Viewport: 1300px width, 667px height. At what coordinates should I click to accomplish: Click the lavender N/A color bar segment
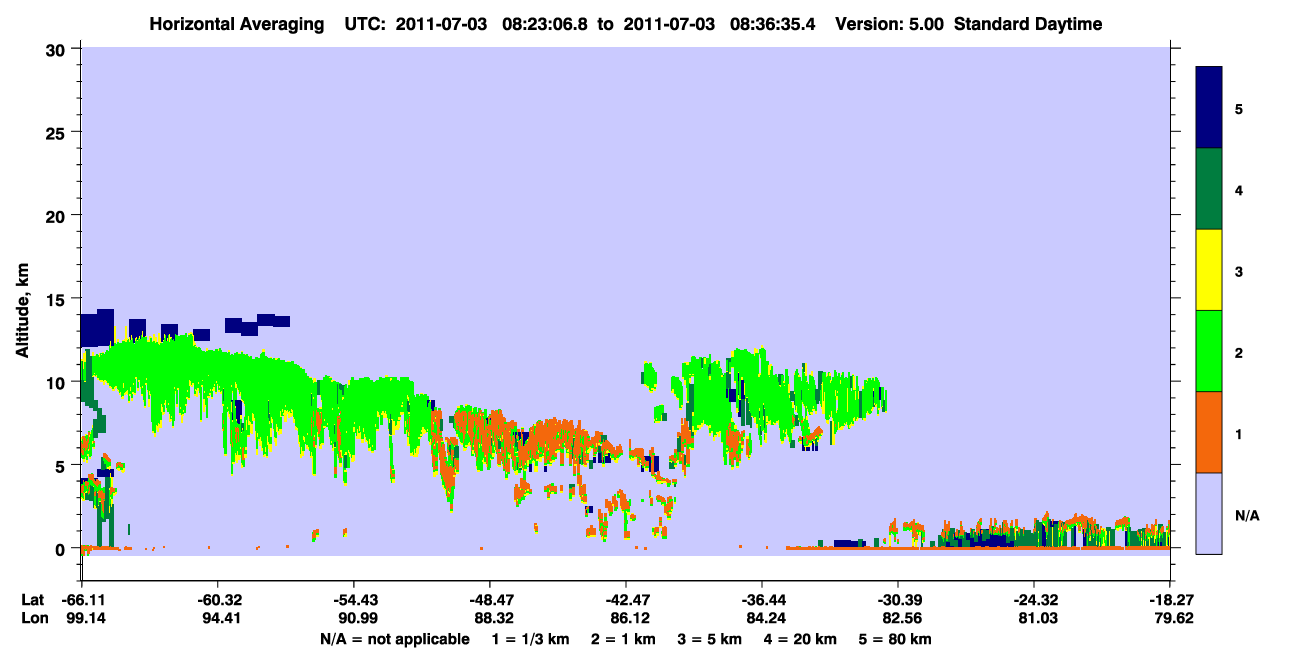[x=1209, y=512]
